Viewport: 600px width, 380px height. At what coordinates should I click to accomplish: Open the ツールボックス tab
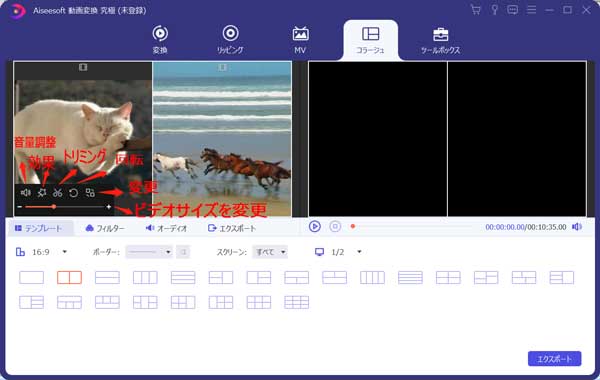441,40
